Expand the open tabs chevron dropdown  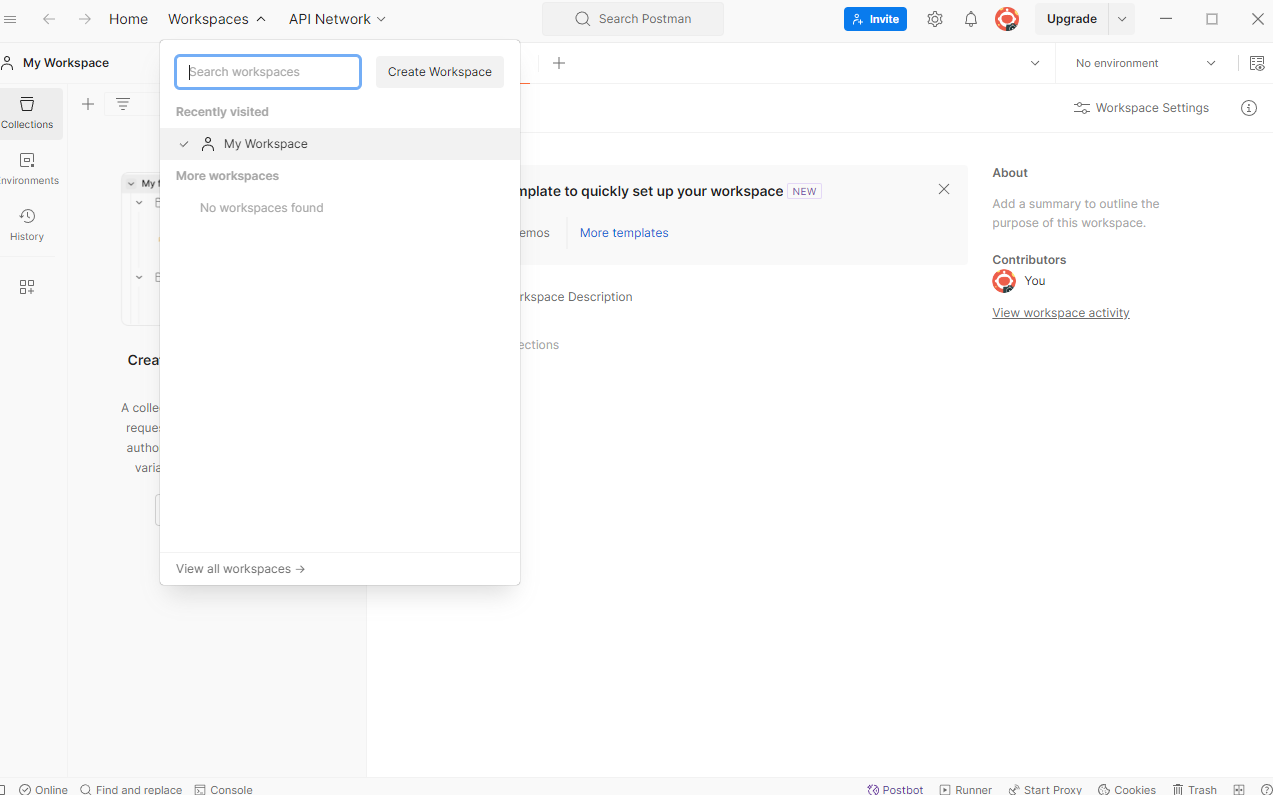[1035, 63]
